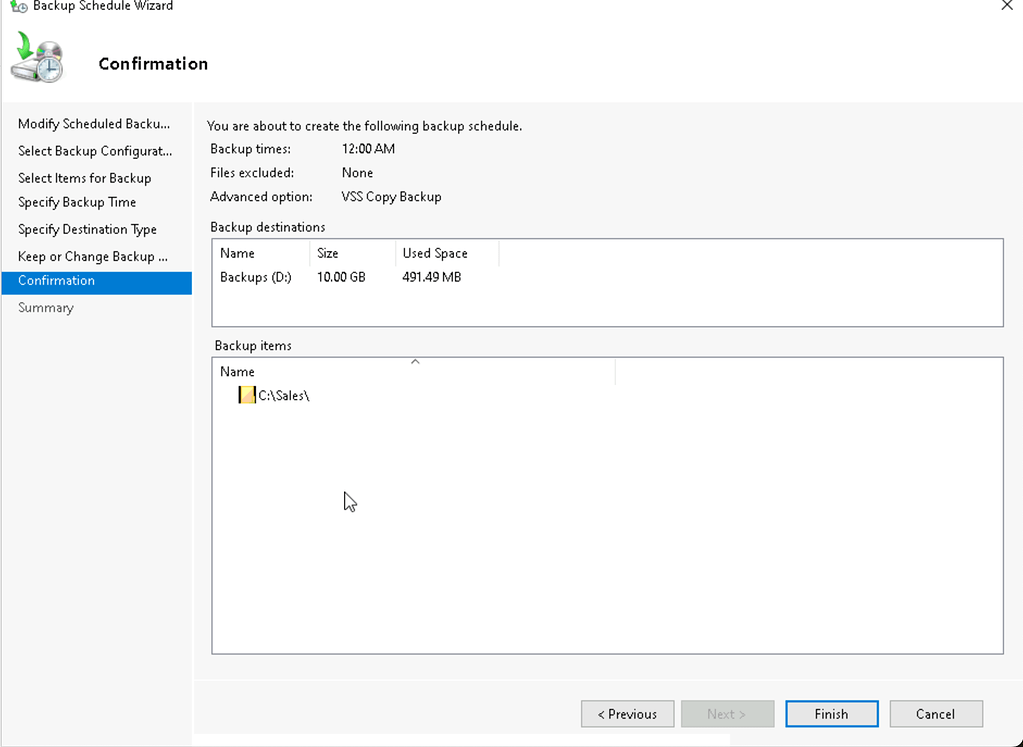Jump to Select Items for Backup step
Viewport: 1023px width, 747px height.
pyautogui.click(x=84, y=178)
